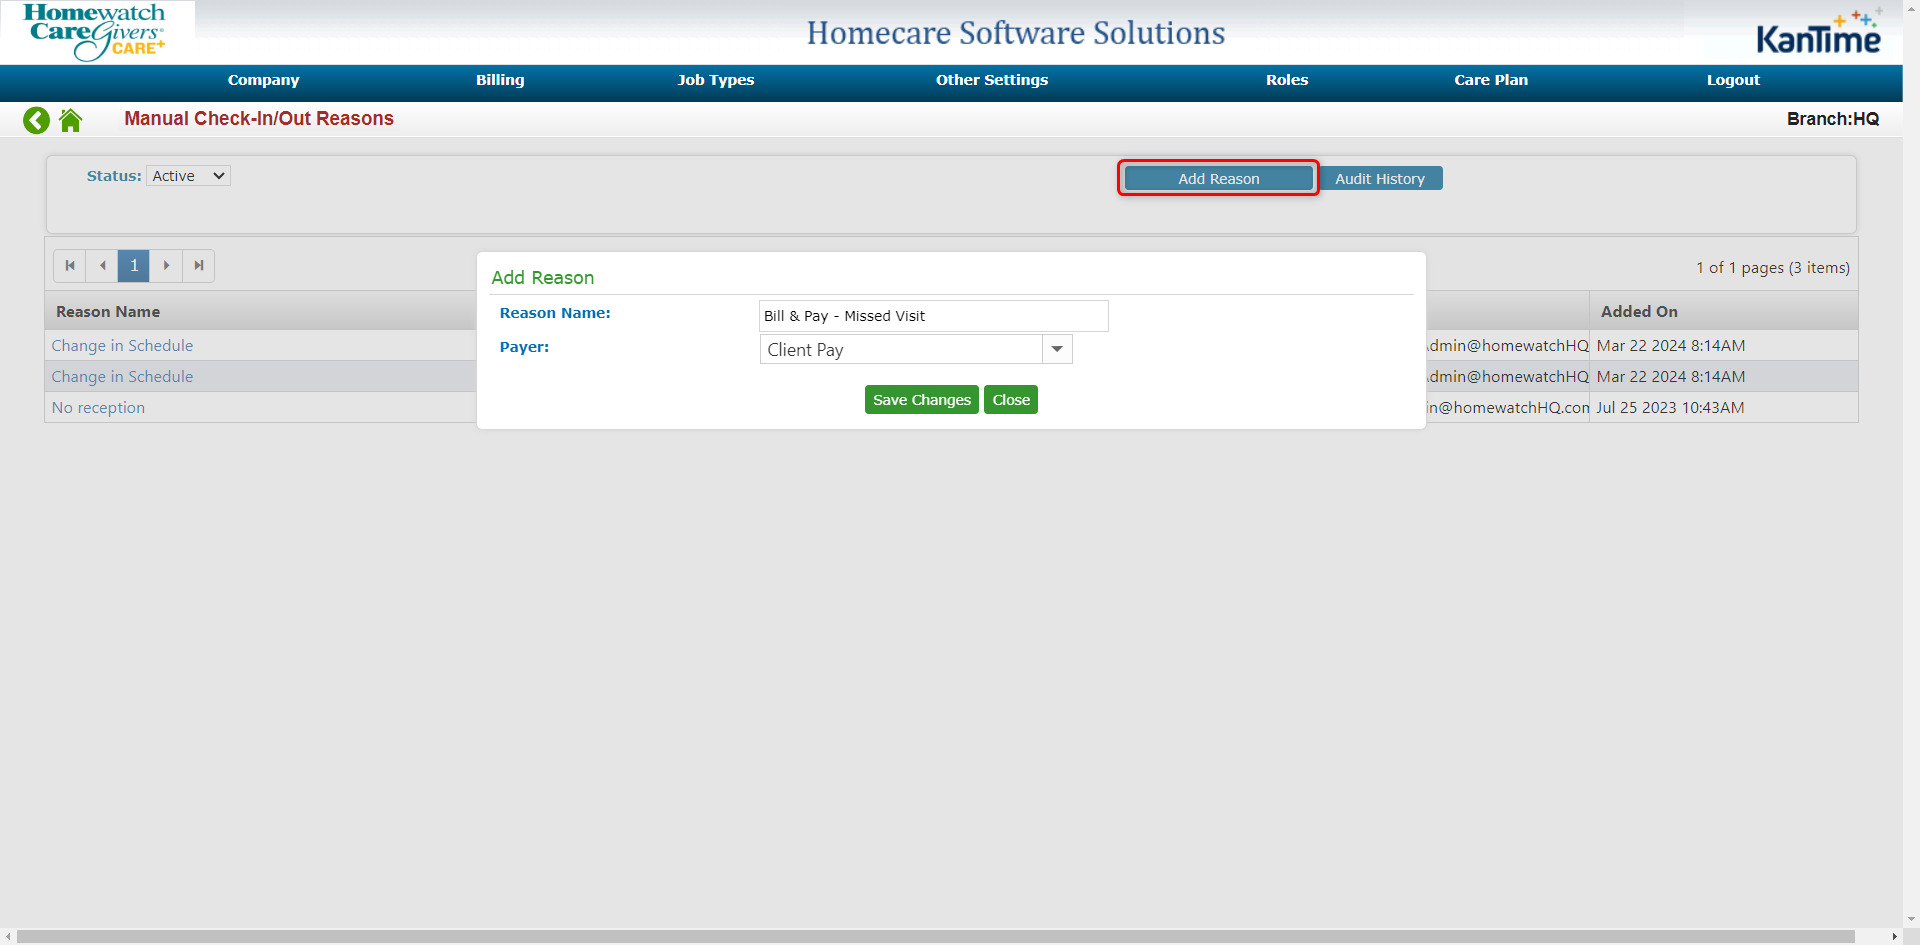Open the Other Settings menu

tap(991, 80)
